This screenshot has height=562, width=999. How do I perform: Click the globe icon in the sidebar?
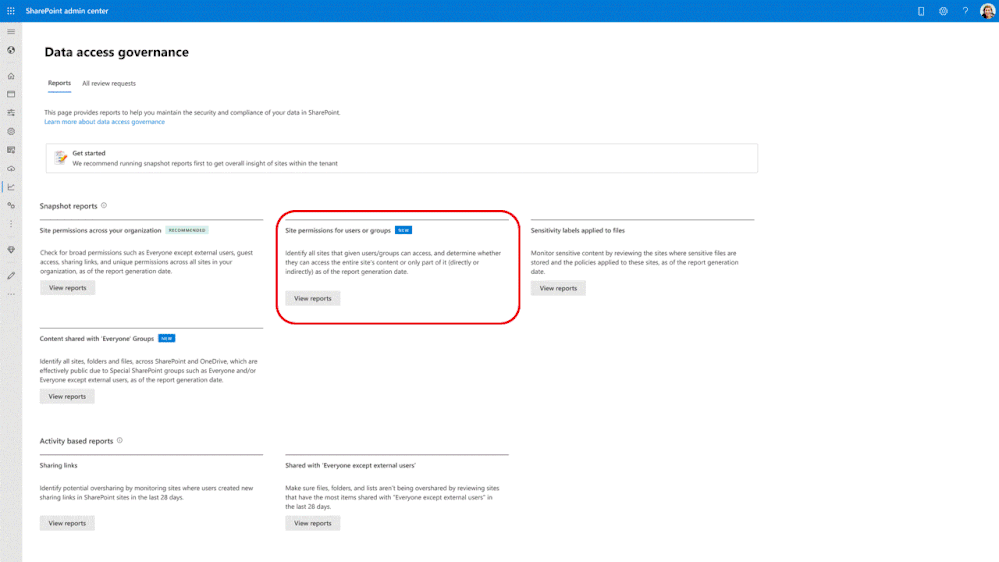click(11, 50)
